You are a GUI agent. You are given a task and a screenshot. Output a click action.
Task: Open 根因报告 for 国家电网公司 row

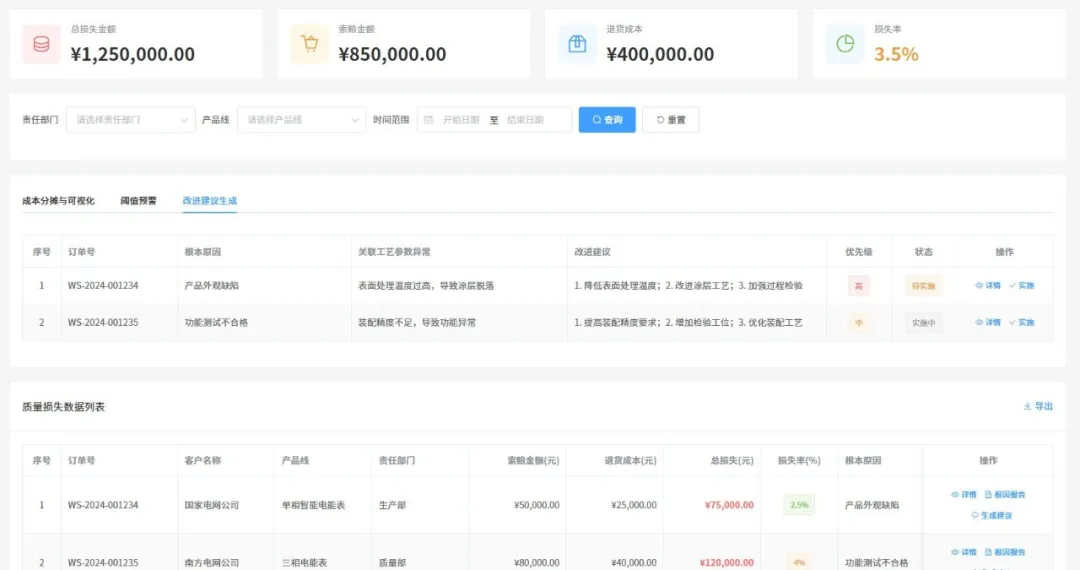(1004, 495)
